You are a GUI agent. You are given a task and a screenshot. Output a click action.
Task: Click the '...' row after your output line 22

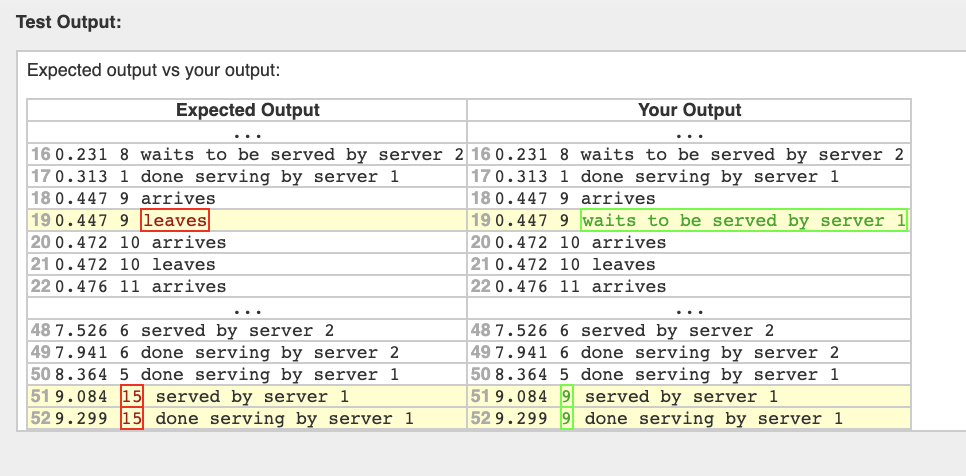click(x=689, y=309)
